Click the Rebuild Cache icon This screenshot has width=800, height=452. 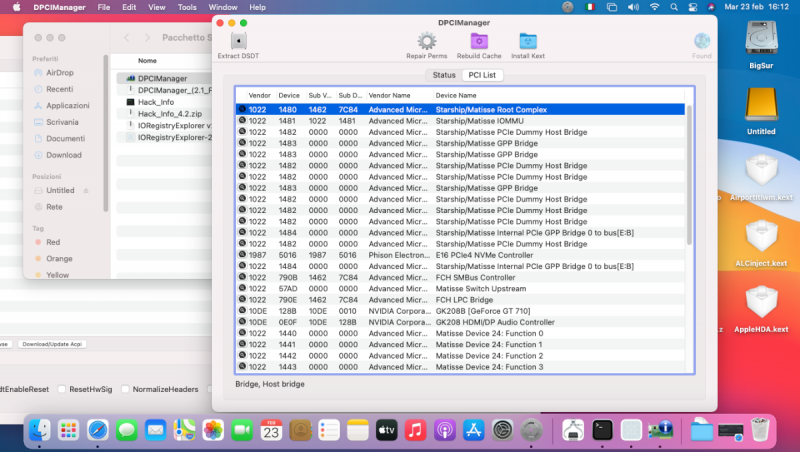479,42
